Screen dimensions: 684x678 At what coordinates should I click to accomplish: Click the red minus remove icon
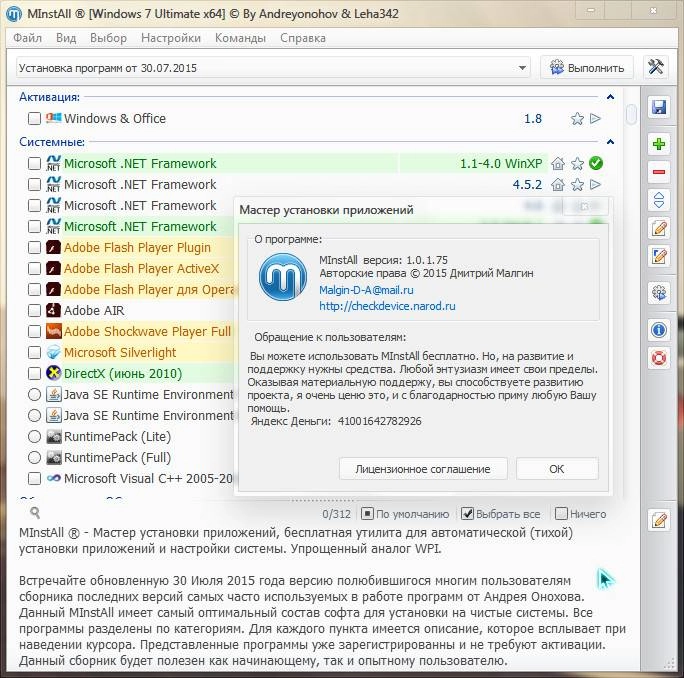coord(659,172)
